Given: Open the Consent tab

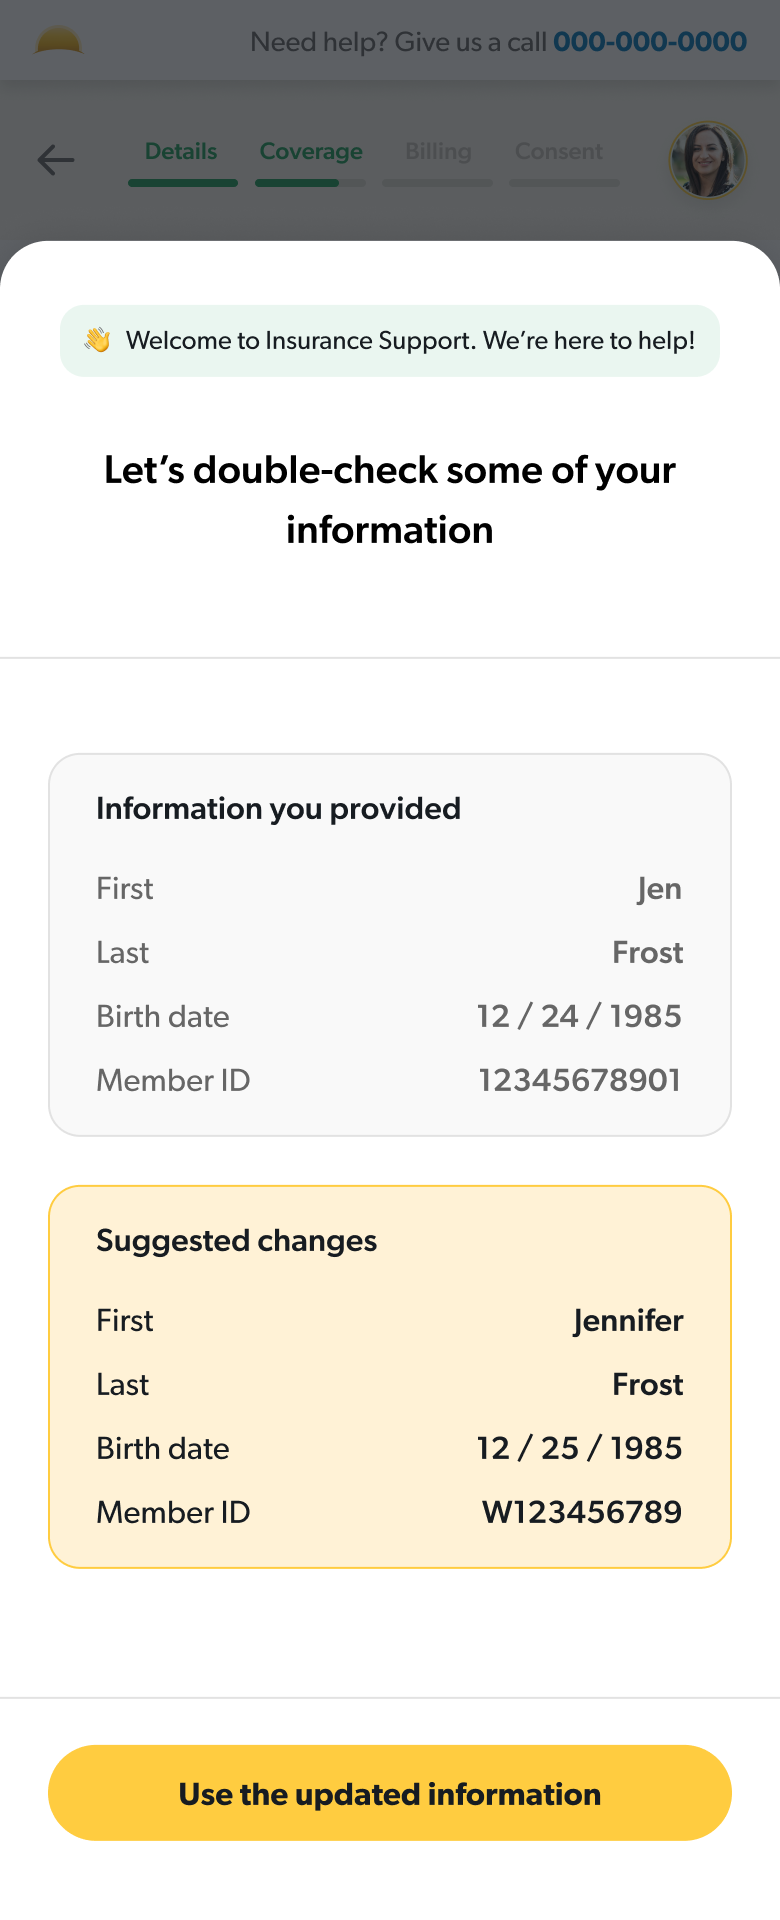Looking at the screenshot, I should click(x=558, y=151).
